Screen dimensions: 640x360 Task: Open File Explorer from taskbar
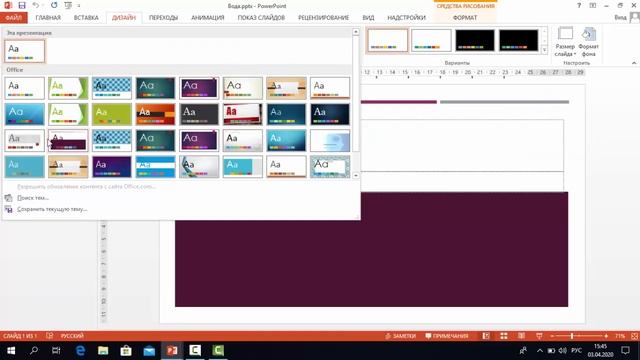103,350
